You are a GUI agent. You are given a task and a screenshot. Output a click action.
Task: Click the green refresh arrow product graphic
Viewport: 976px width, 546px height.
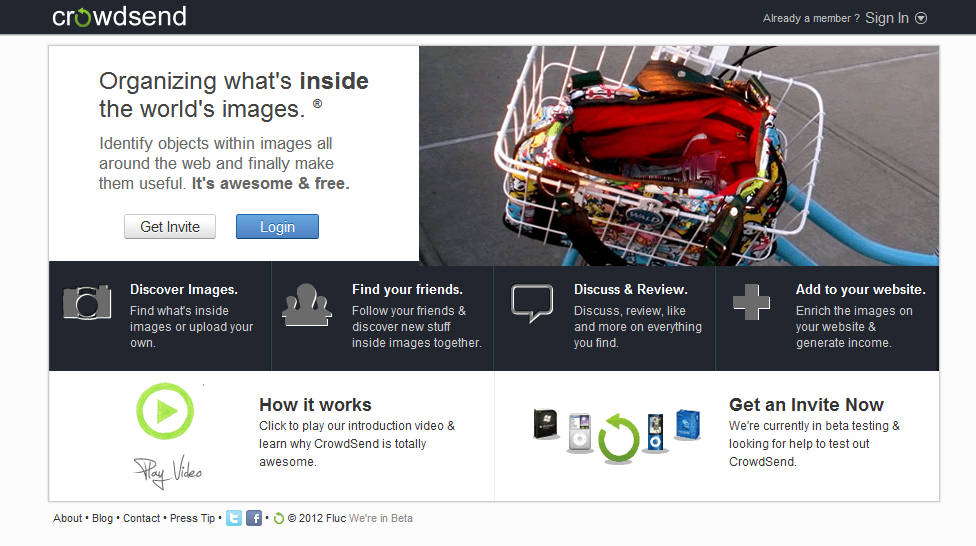pos(618,439)
